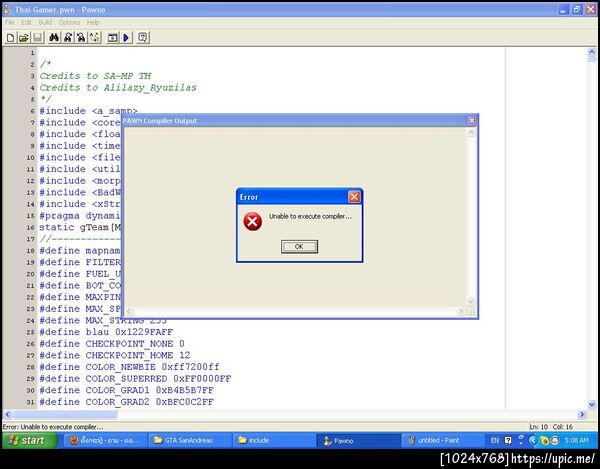Screen dimensions: 600x469
Task: Click the '#define COLOR_NEWBIE 0xff7200ff' line
Action: tap(129, 367)
